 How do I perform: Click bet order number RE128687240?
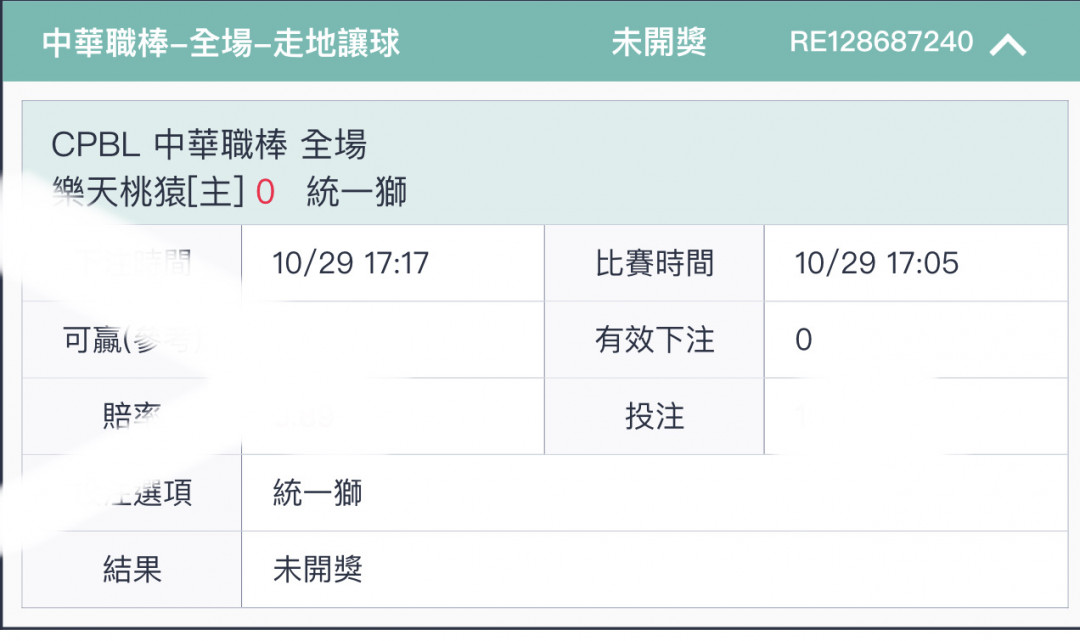(x=881, y=42)
